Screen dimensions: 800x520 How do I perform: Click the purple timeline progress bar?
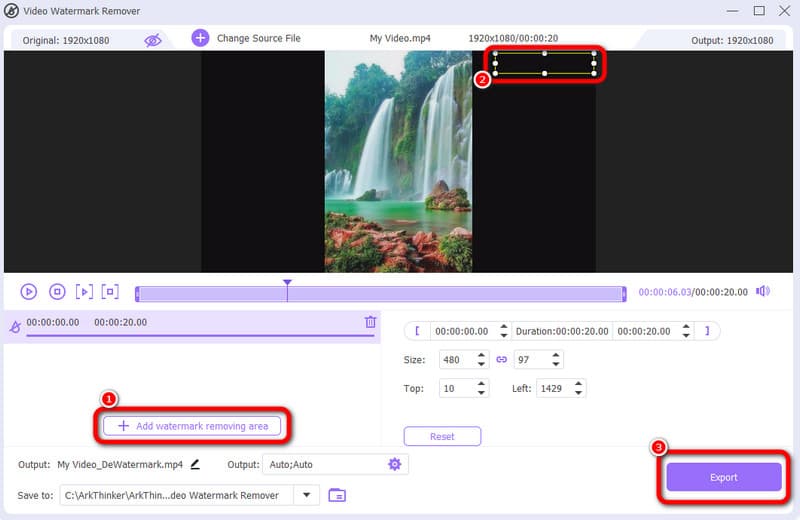tap(381, 294)
